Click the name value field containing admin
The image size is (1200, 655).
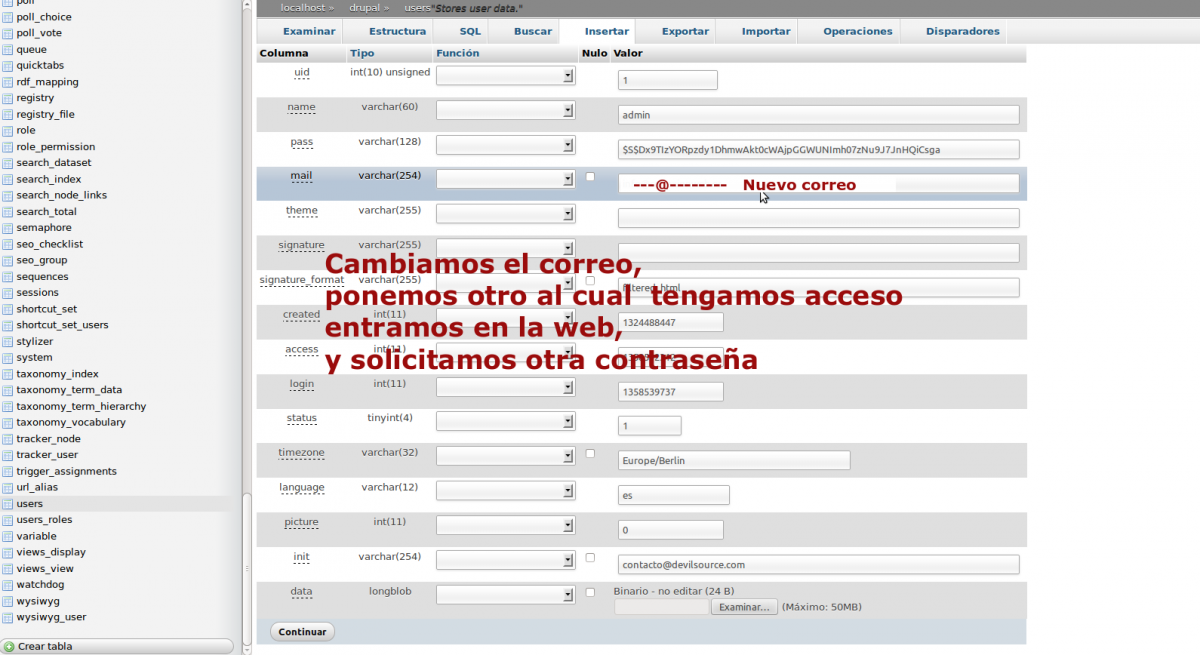coord(818,115)
